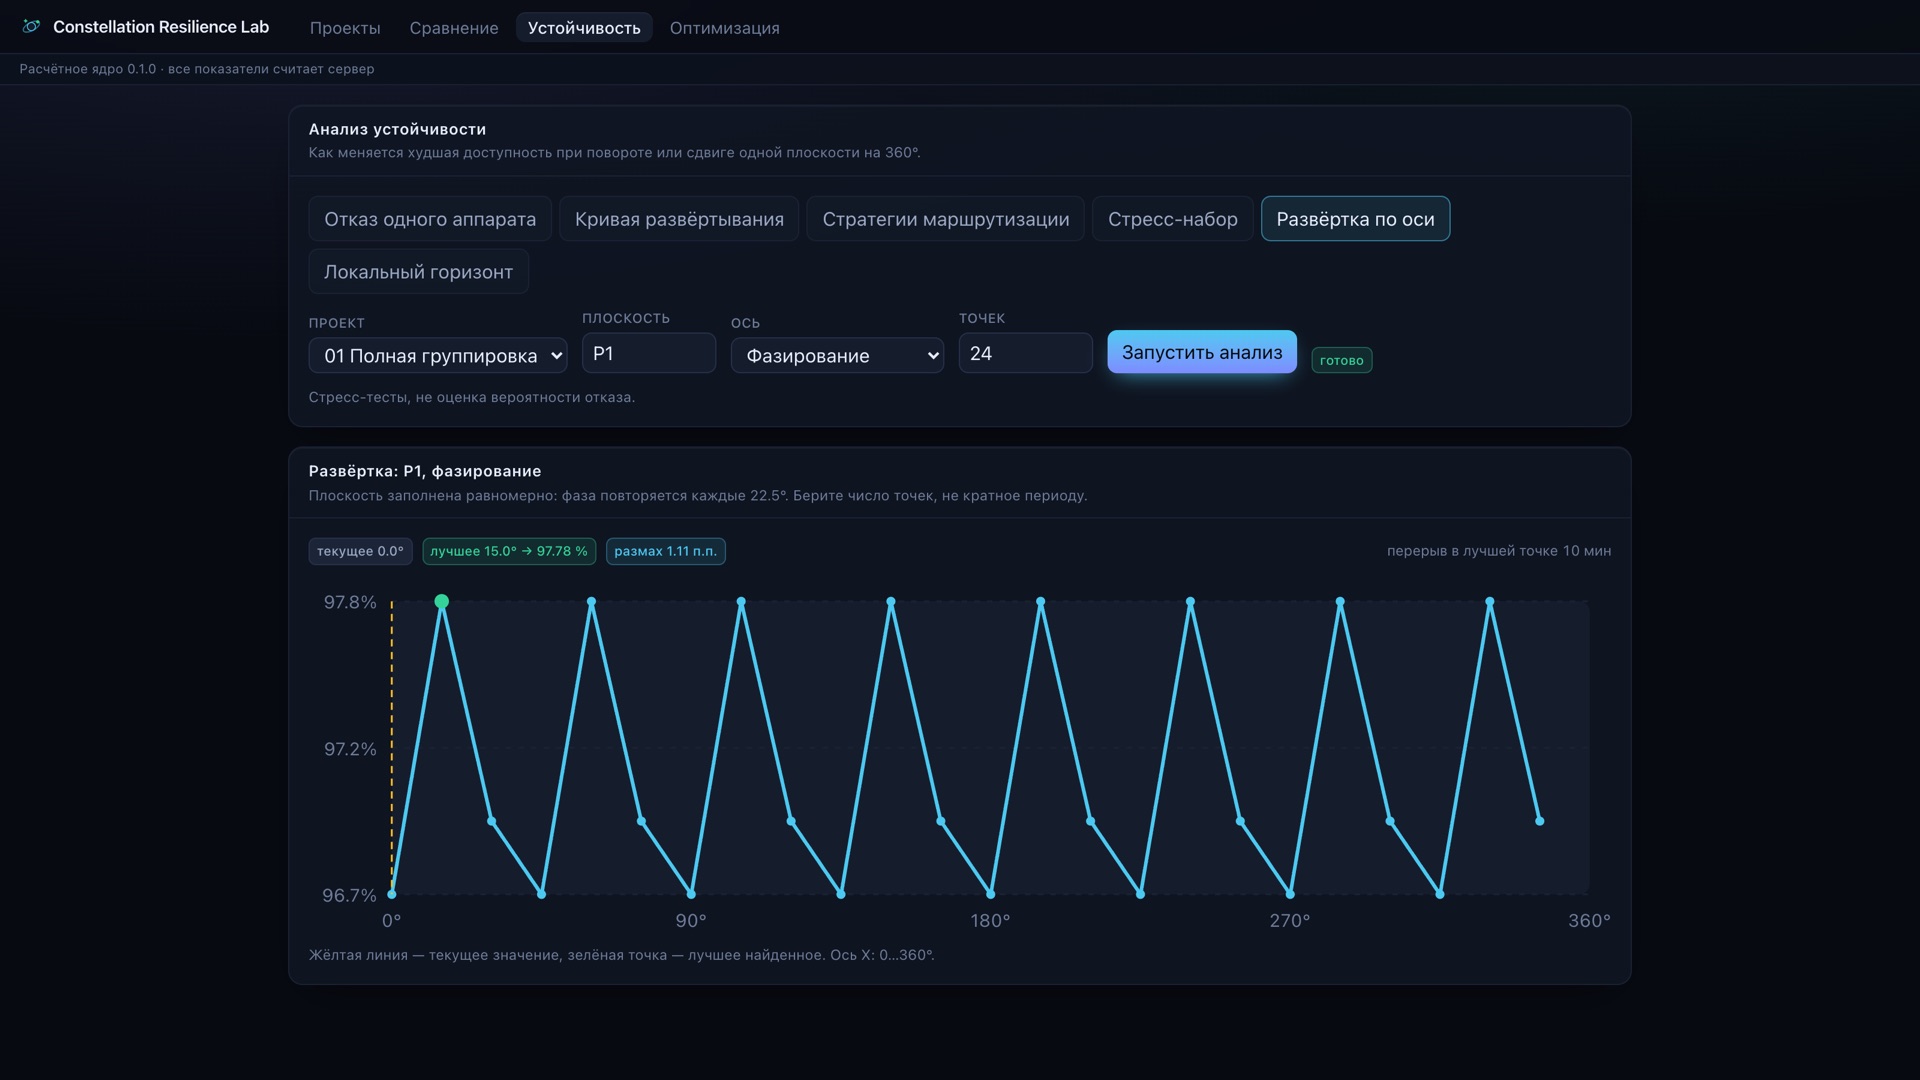Click the текущее 0.0° badge
1920x1080 pixels.
pos(360,552)
